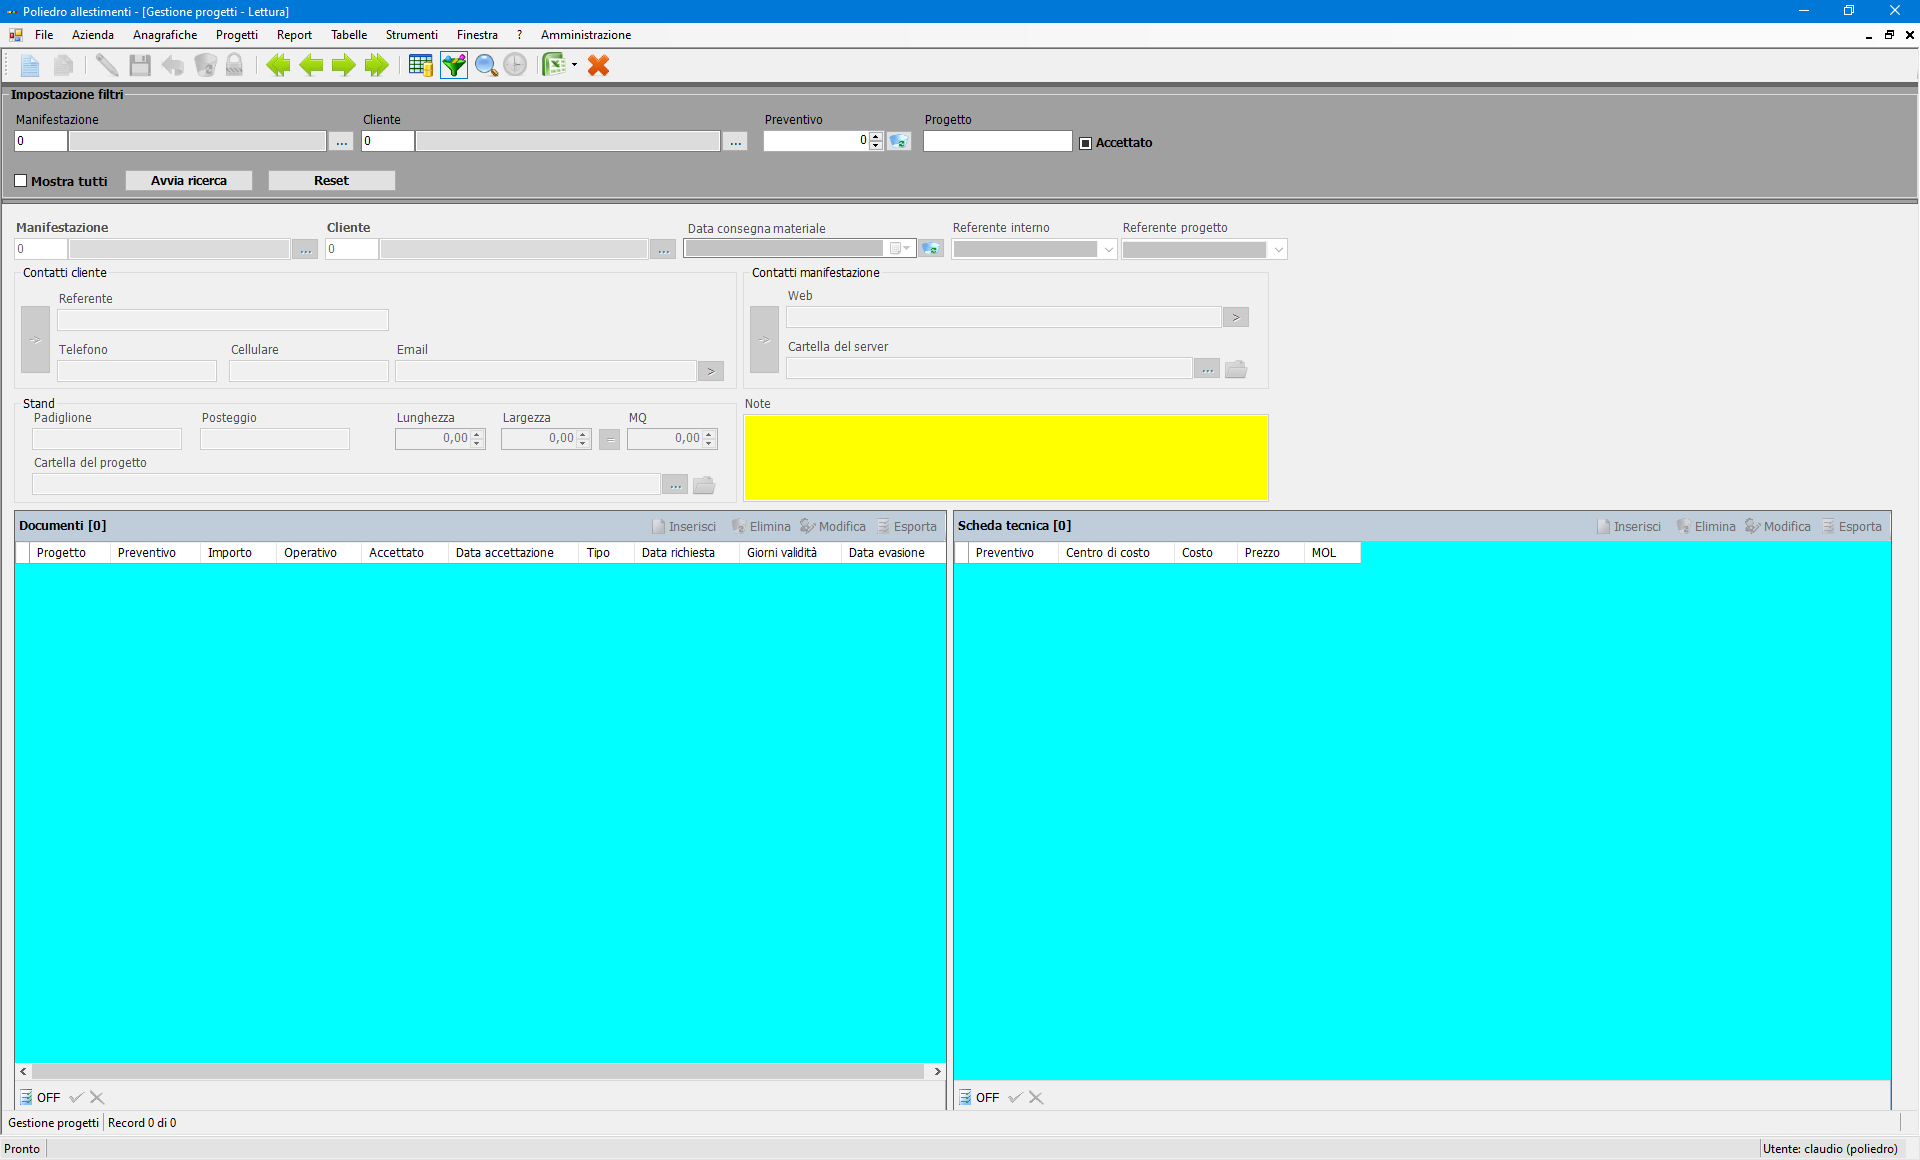Image resolution: width=1920 pixels, height=1160 pixels.
Task: Click the padlock toolbar icon
Action: [x=234, y=65]
